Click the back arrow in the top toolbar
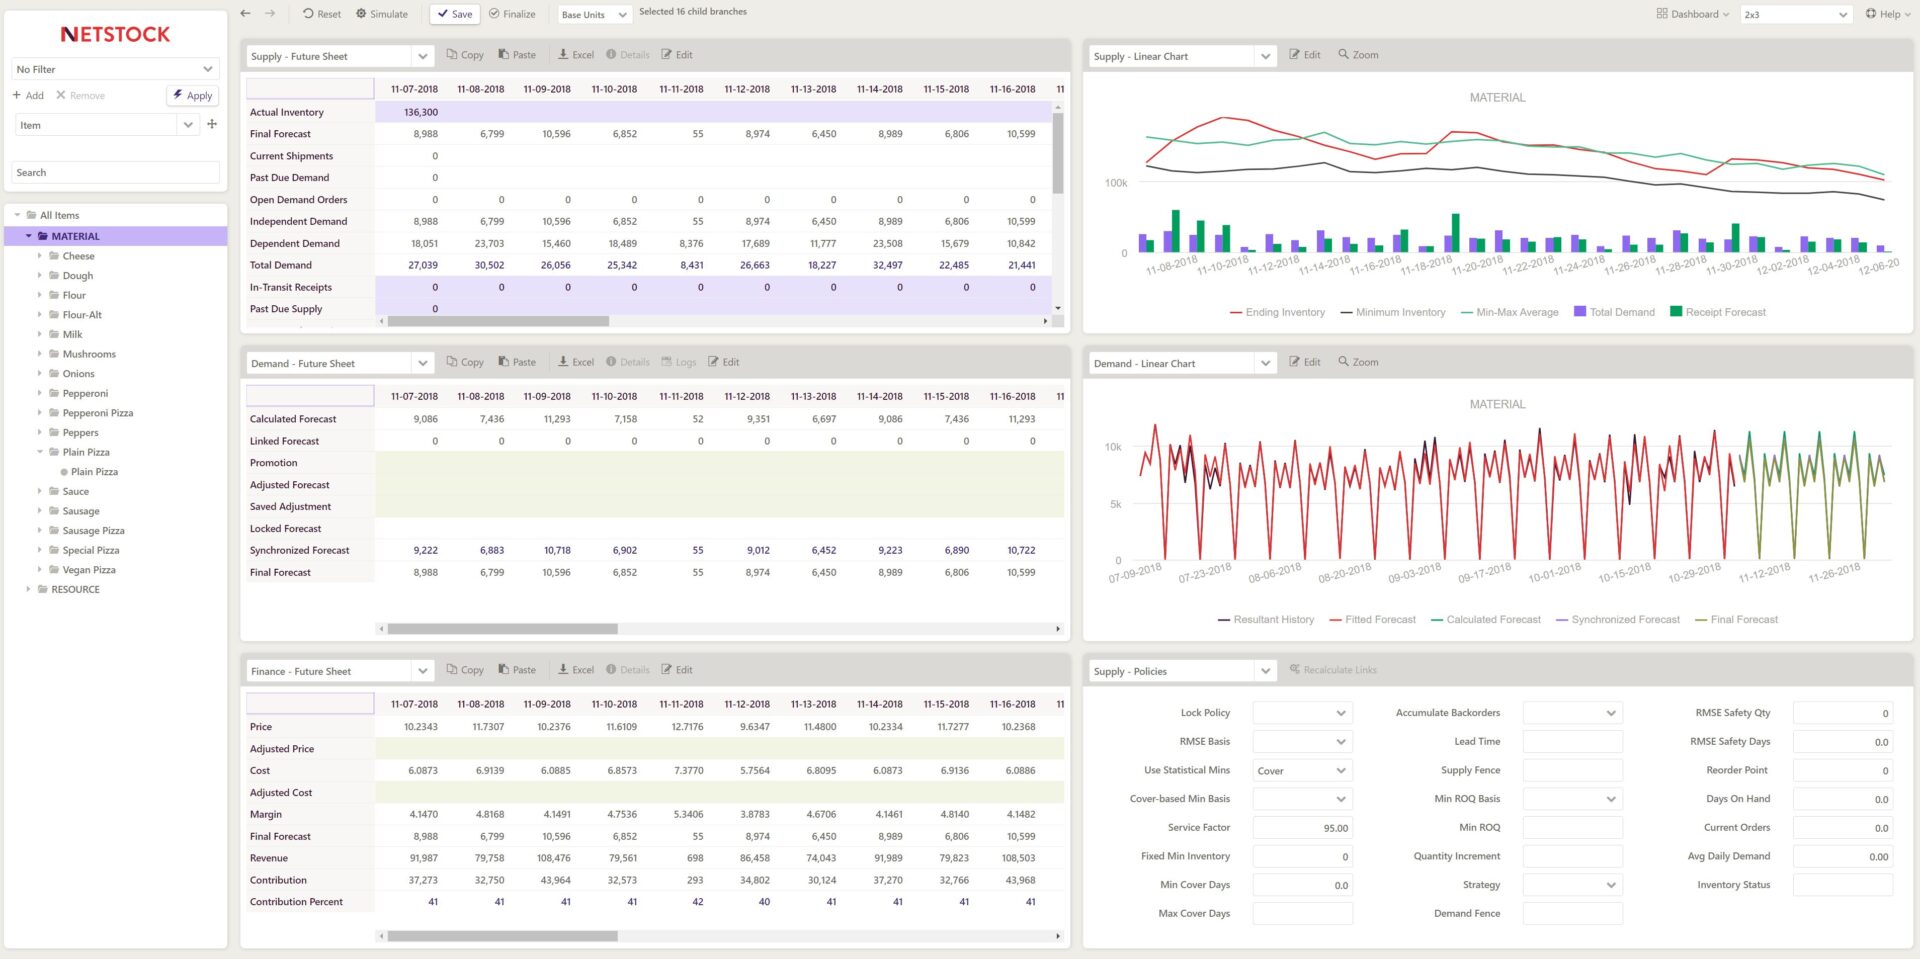The height and width of the screenshot is (959, 1920). (x=246, y=13)
